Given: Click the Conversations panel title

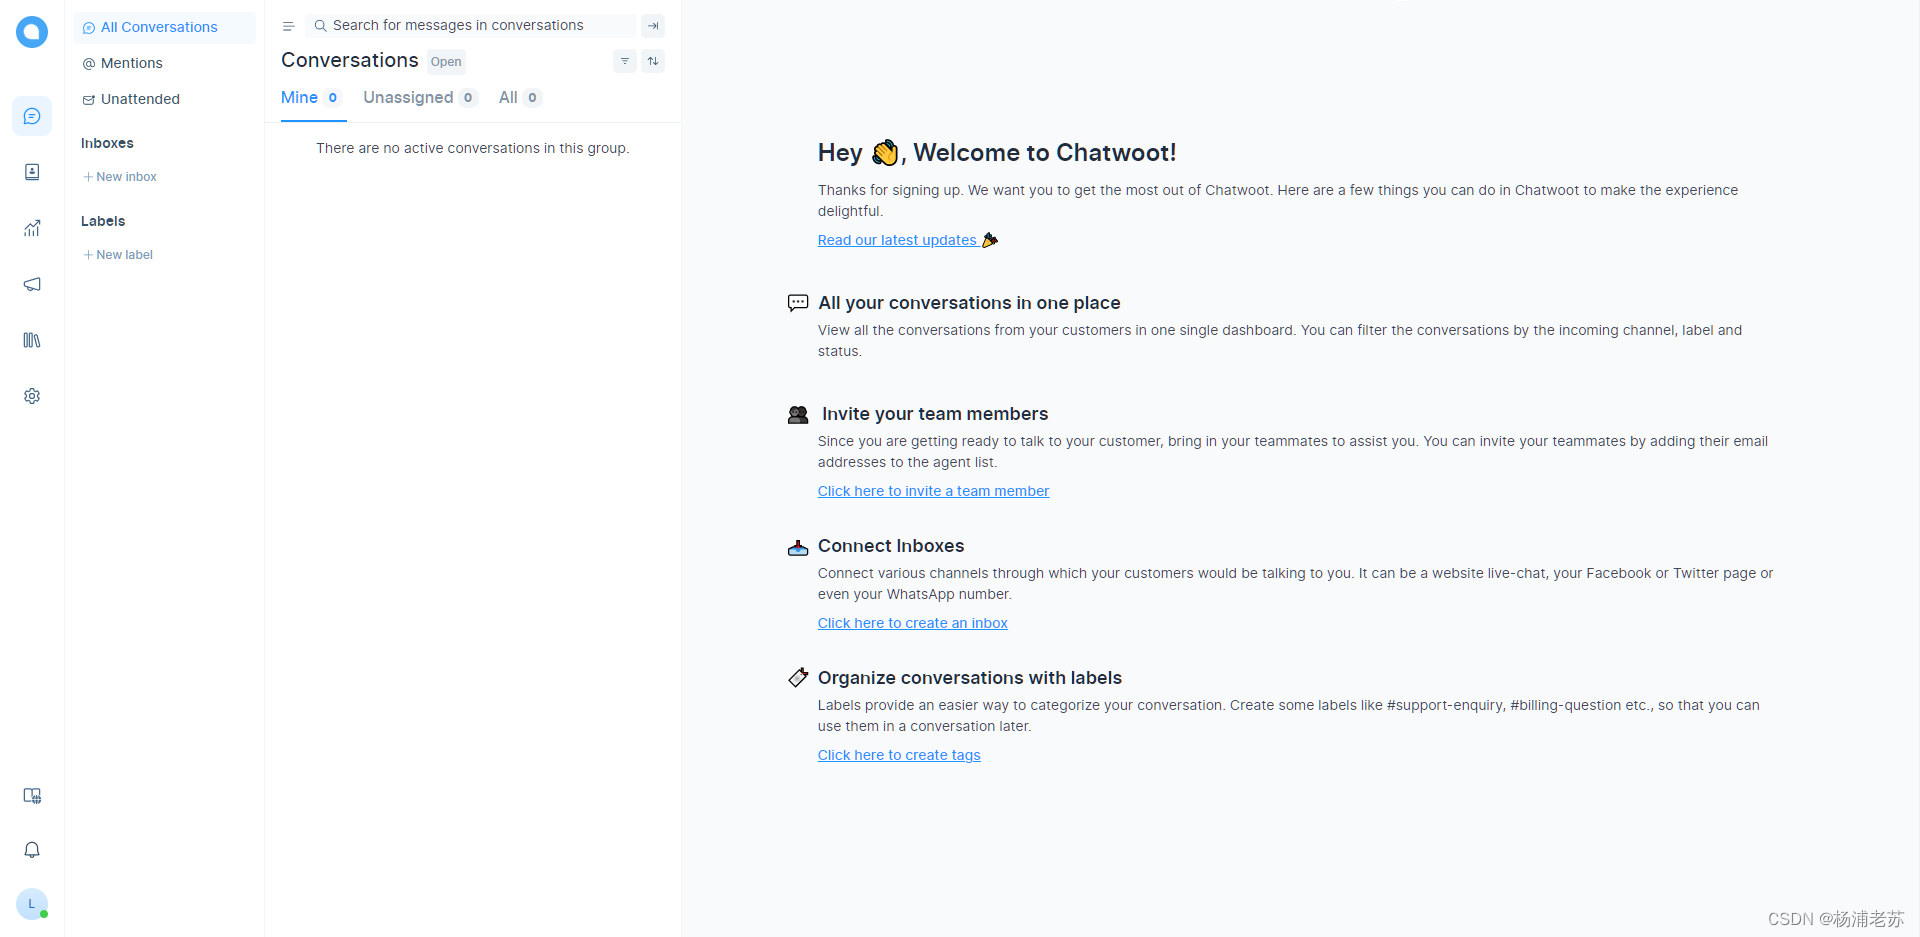Looking at the screenshot, I should (x=350, y=60).
